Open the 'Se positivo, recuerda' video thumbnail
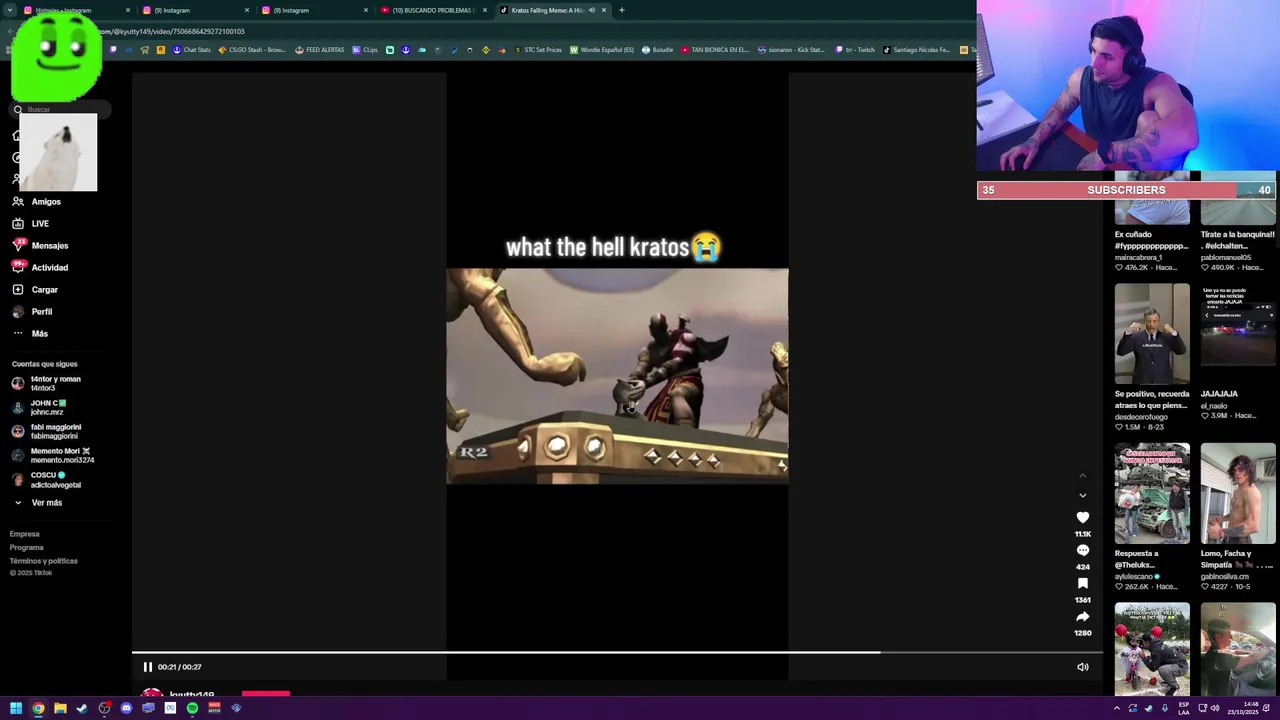 pyautogui.click(x=1152, y=334)
